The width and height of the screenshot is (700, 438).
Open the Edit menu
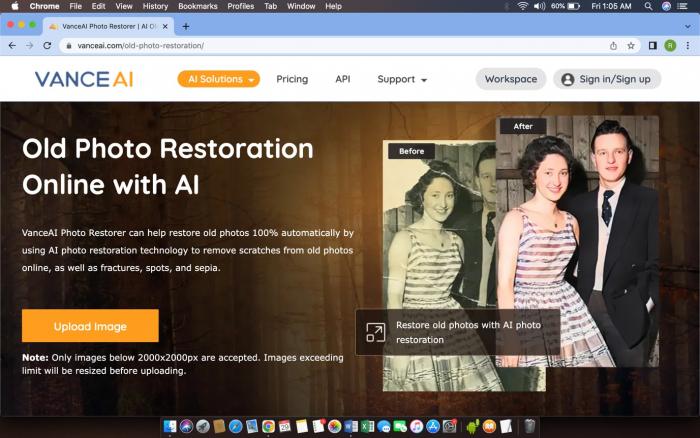[98, 6]
